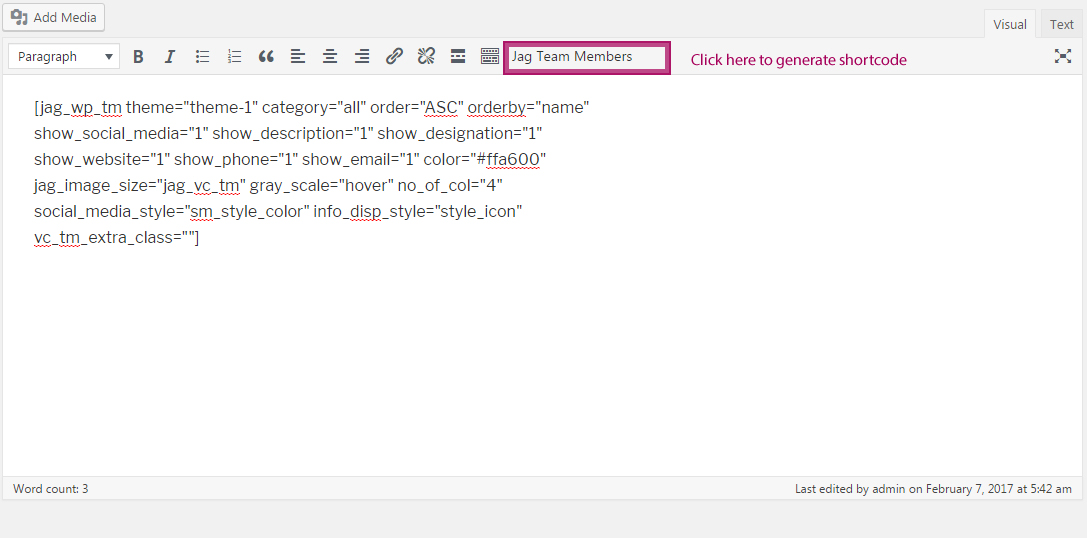
Task: Click the gray_scale="hover" text
Action: tap(322, 185)
